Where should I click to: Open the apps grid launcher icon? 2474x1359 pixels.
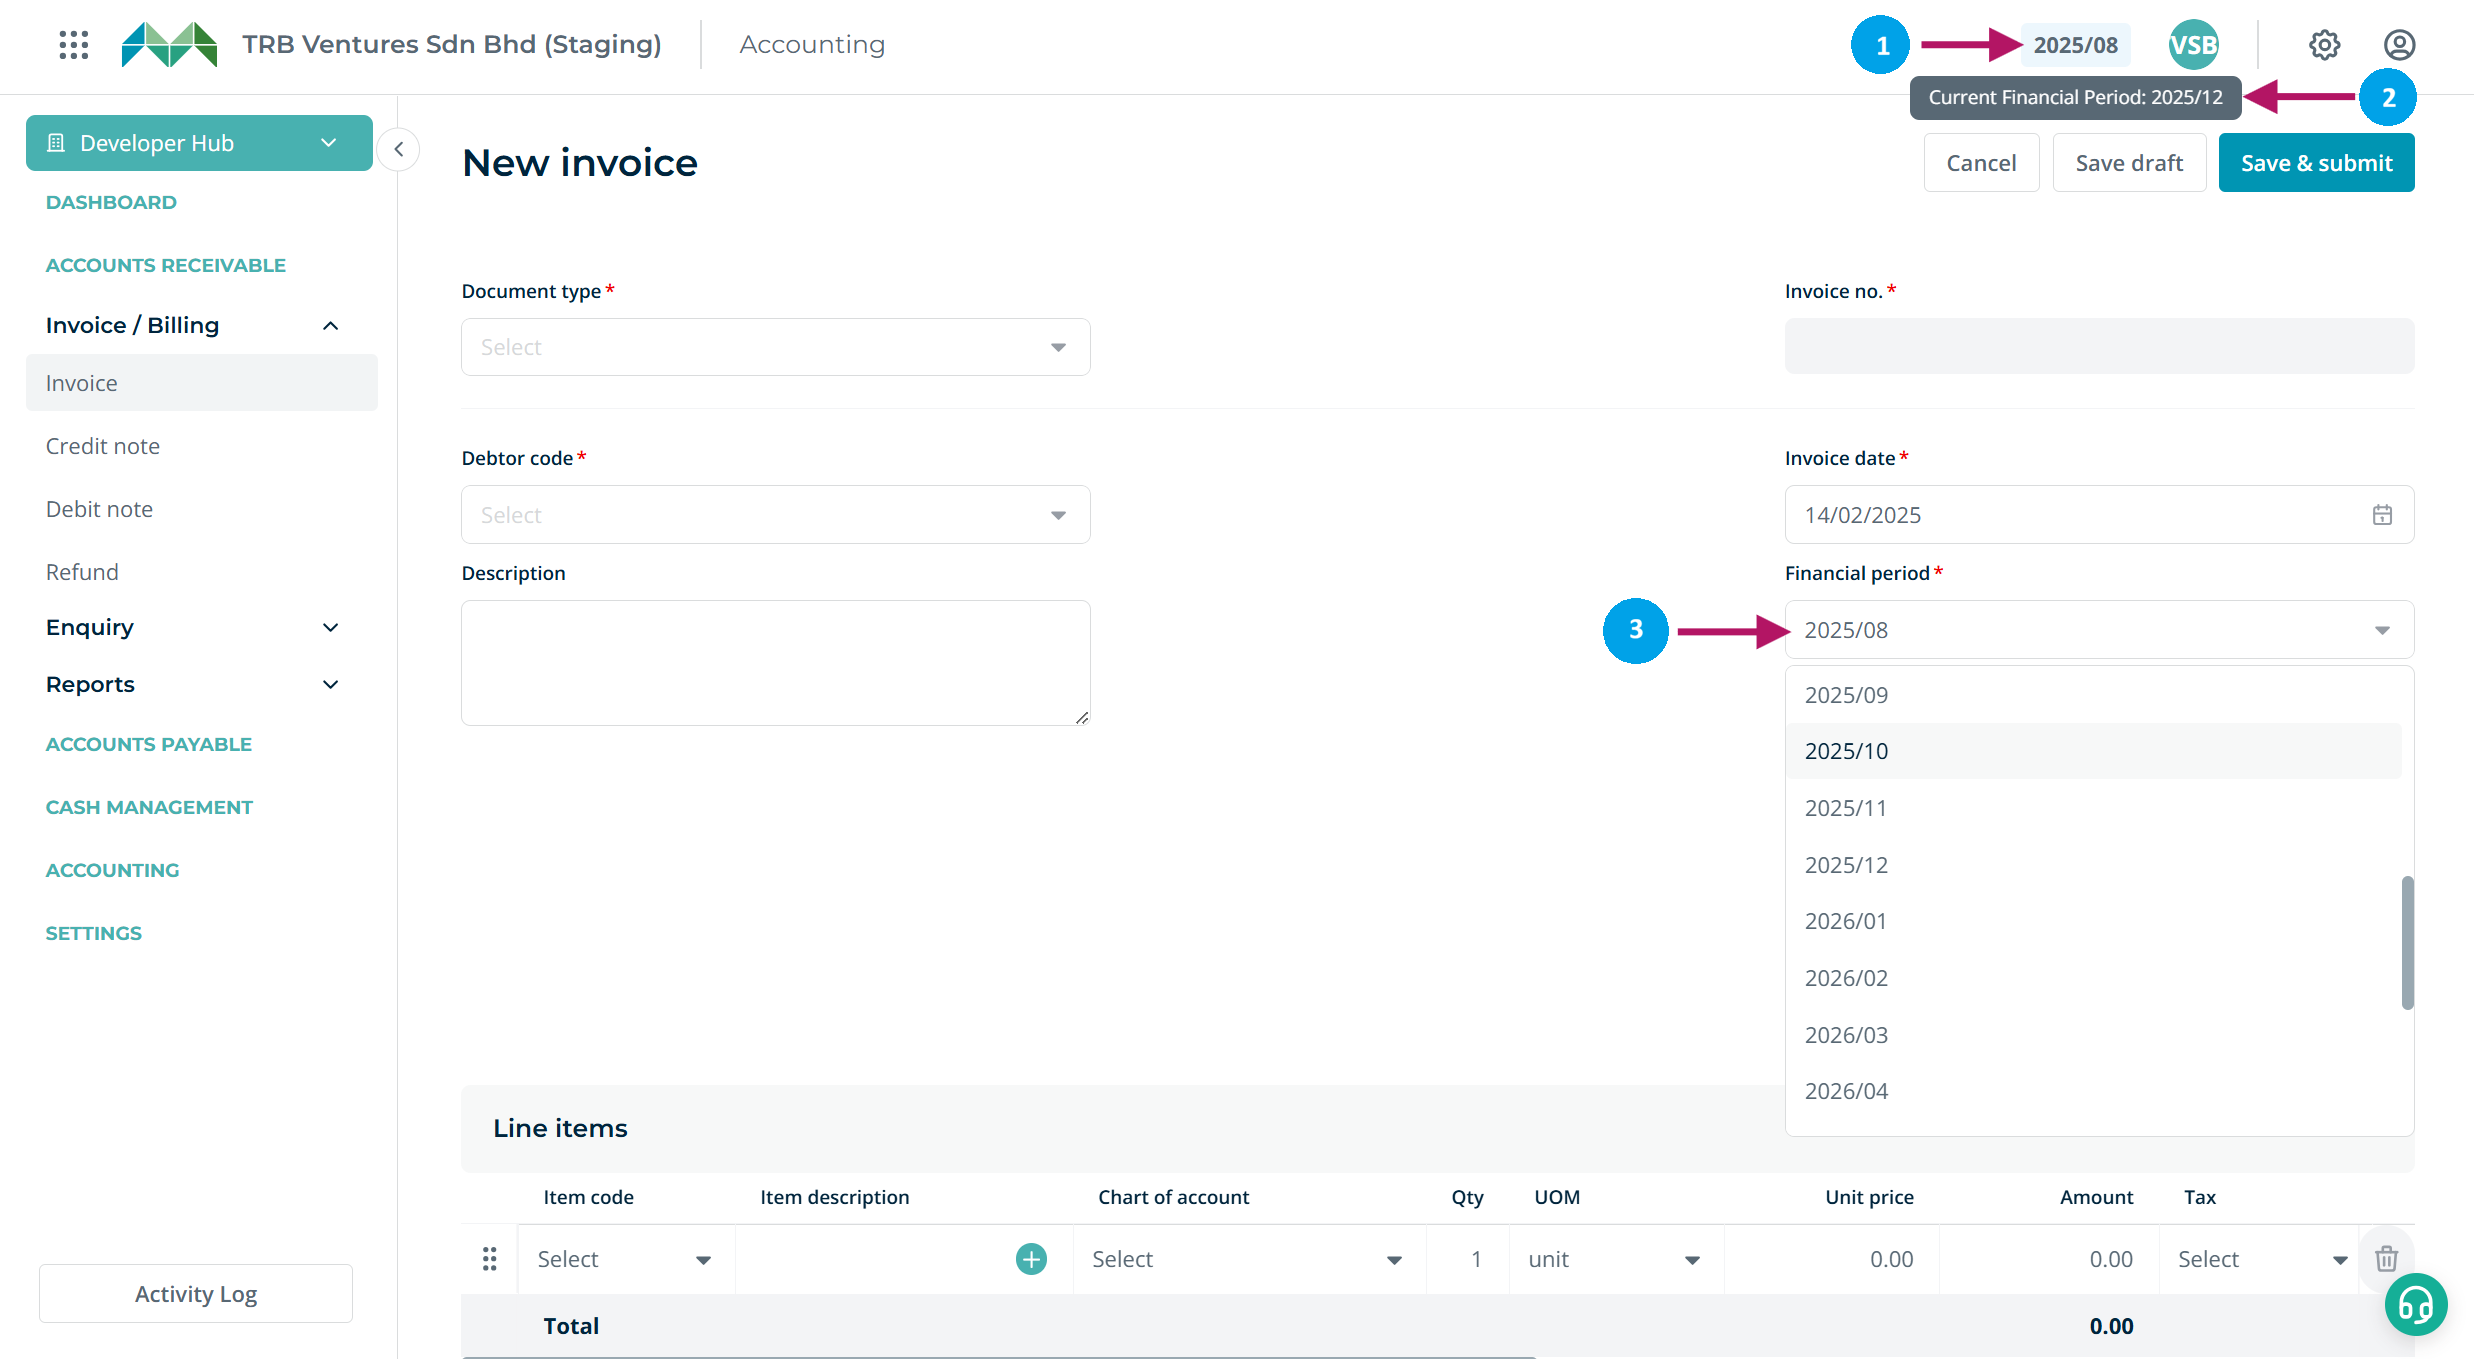coord(73,45)
